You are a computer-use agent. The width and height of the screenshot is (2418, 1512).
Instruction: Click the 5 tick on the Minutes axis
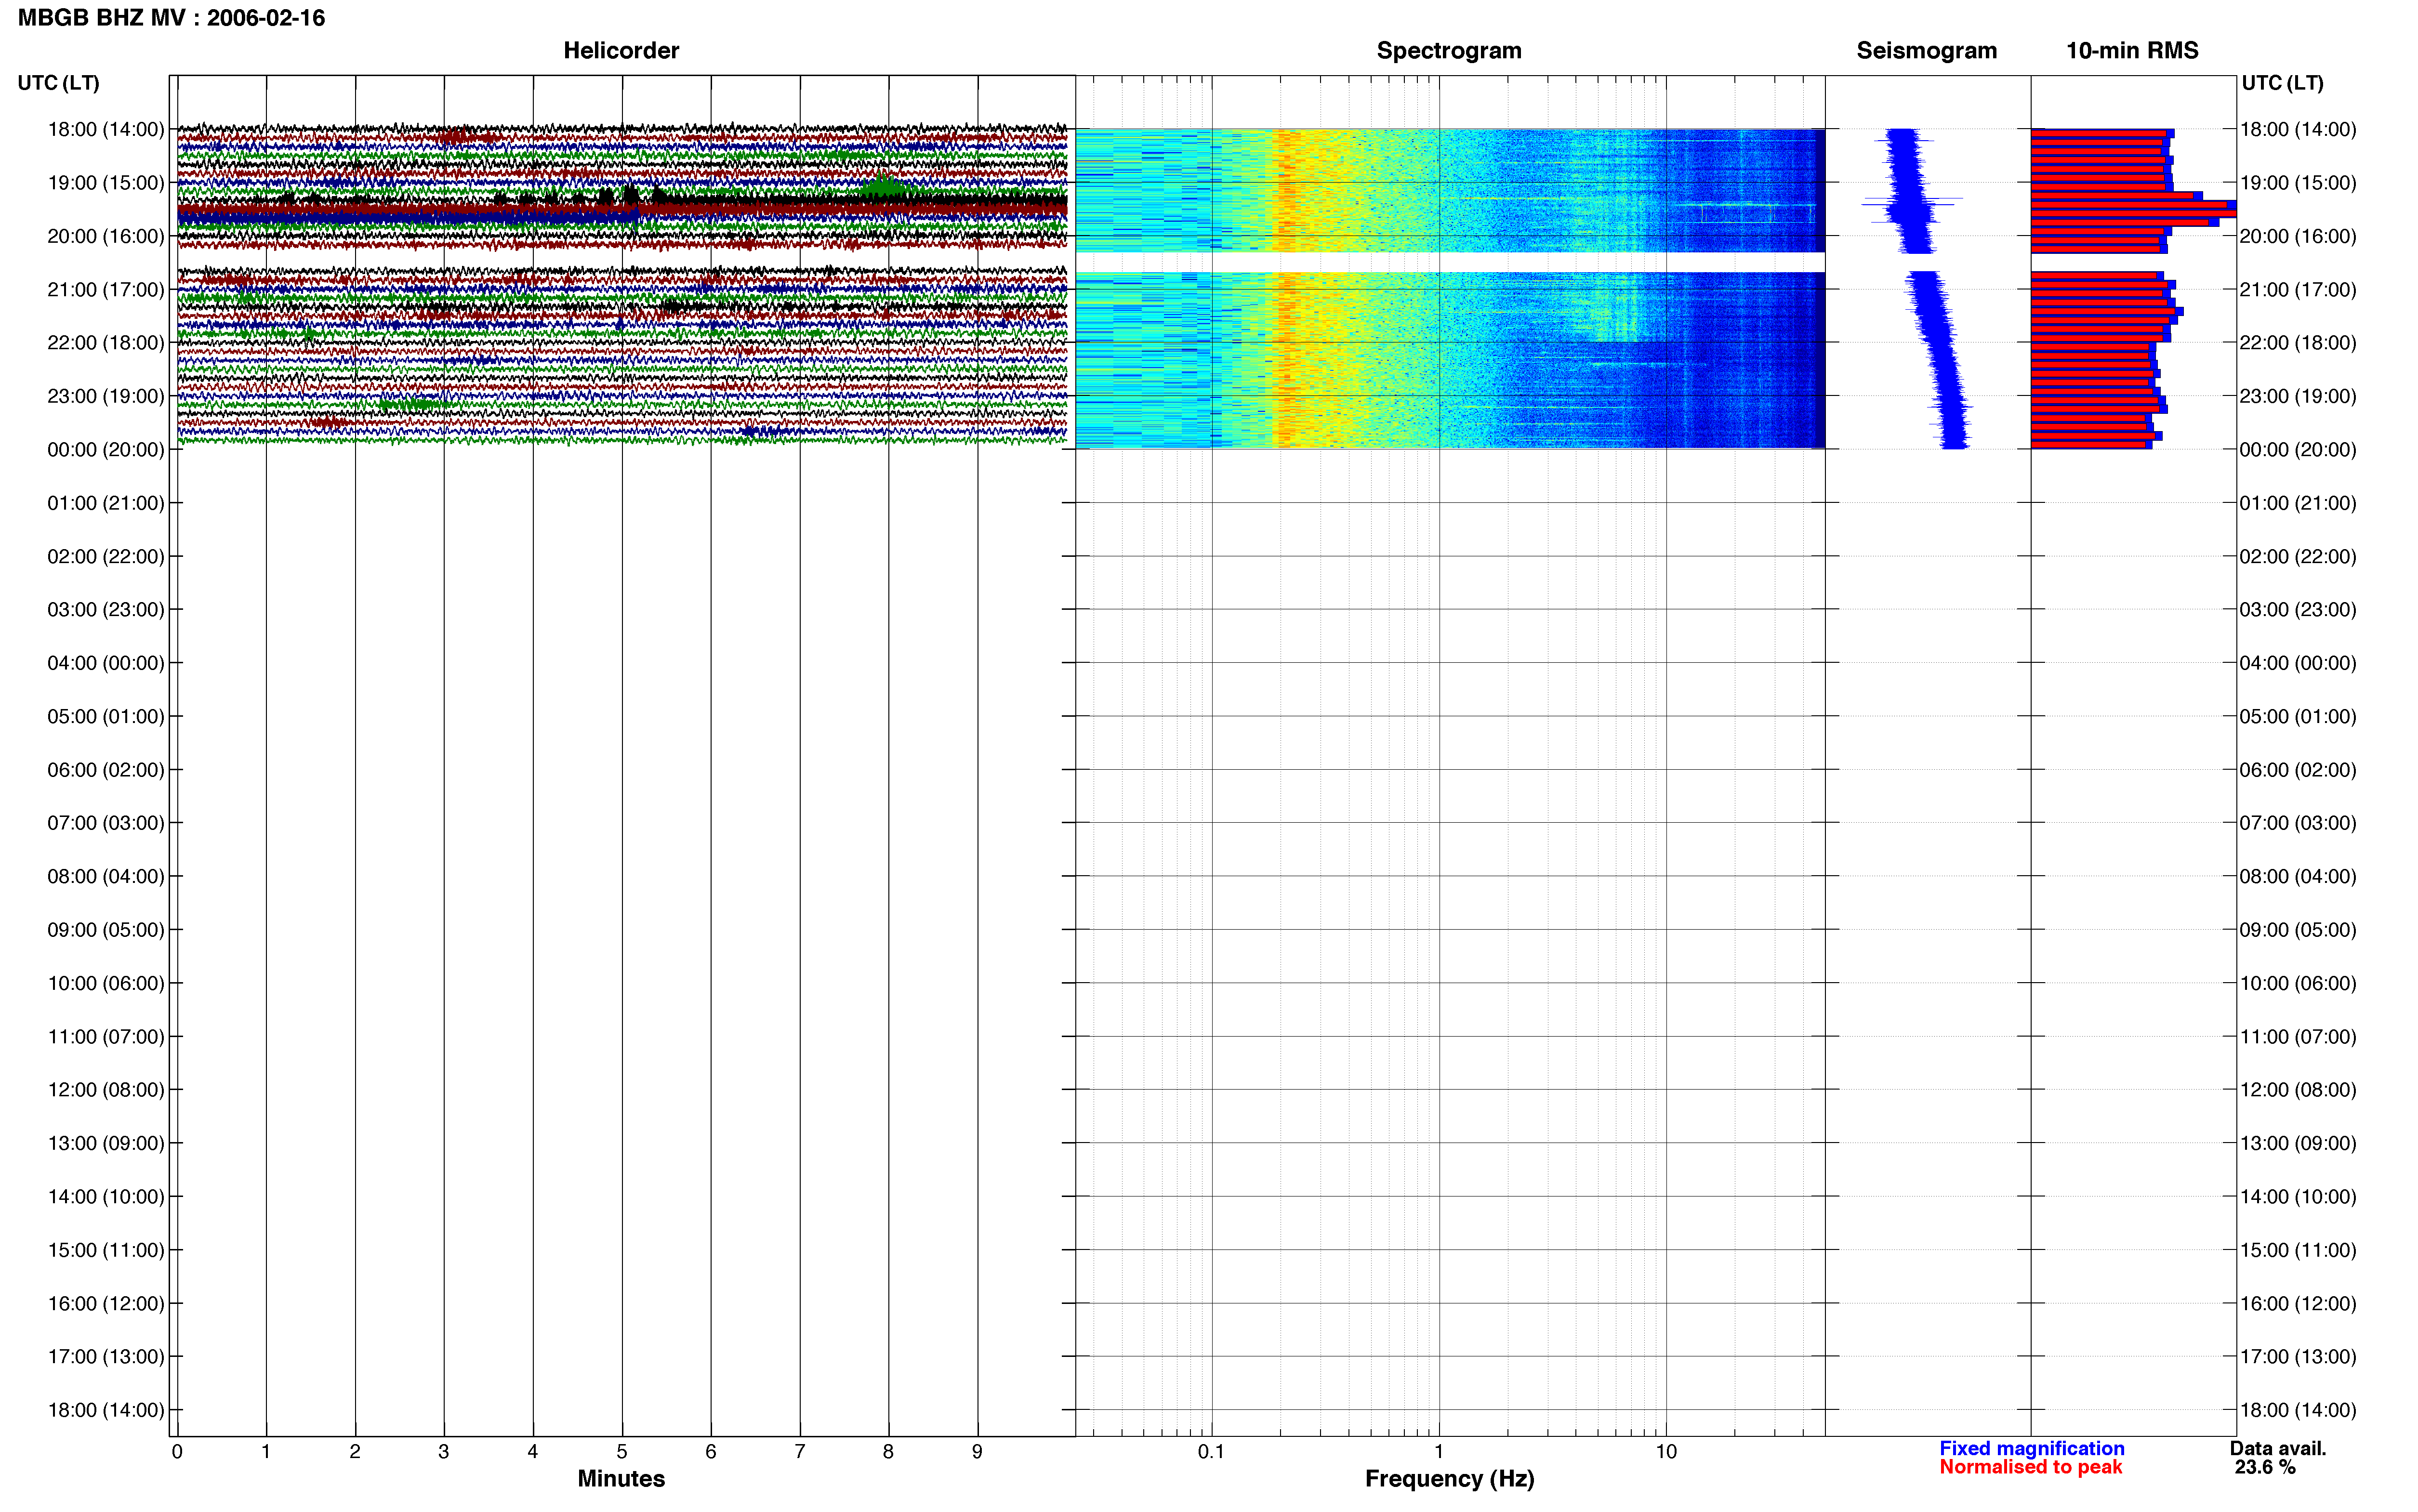click(622, 1452)
